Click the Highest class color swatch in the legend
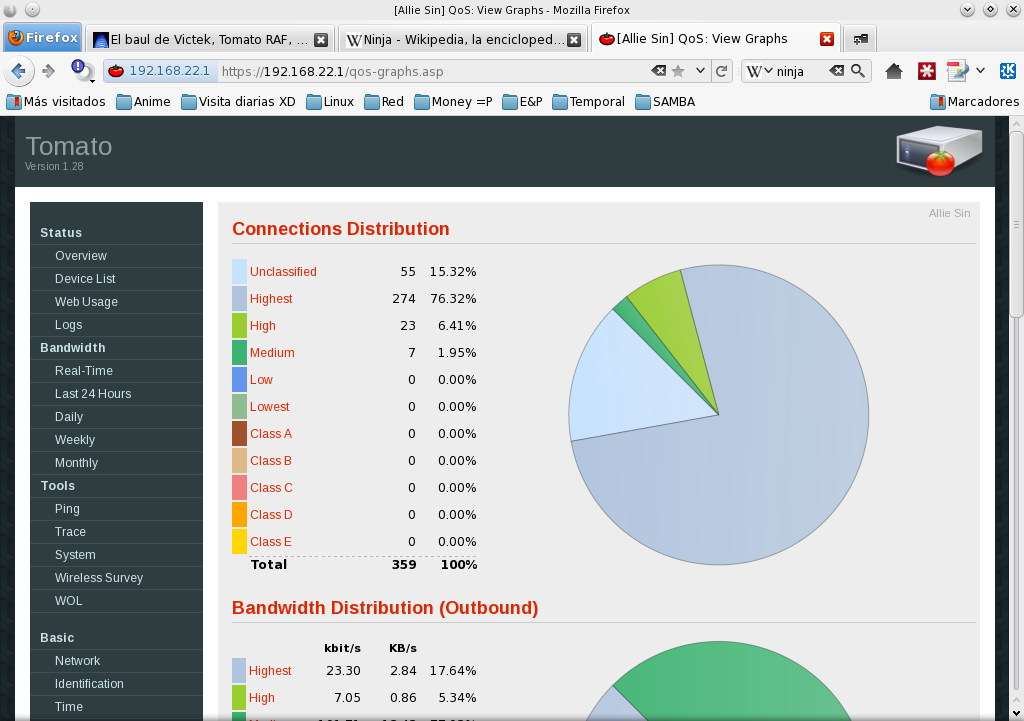 click(237, 298)
